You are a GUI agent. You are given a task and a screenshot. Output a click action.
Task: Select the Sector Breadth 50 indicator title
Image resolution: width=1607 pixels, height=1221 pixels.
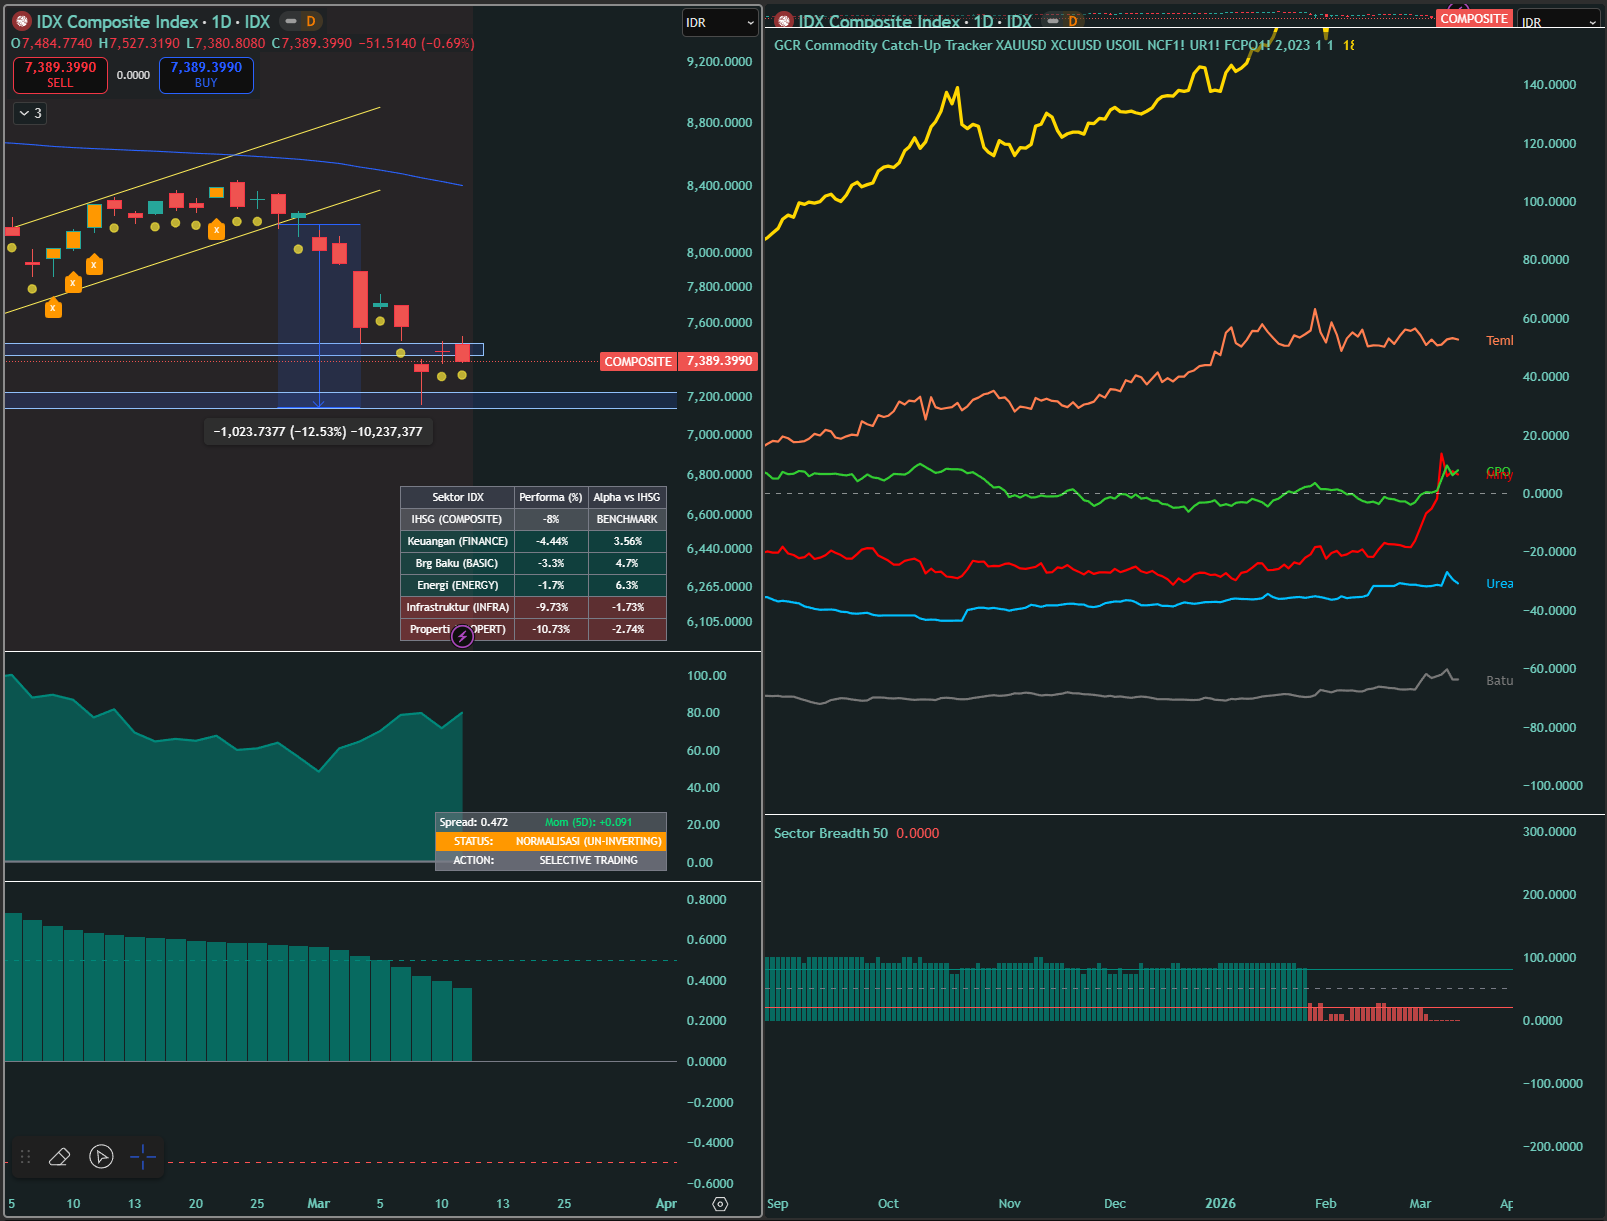point(830,833)
